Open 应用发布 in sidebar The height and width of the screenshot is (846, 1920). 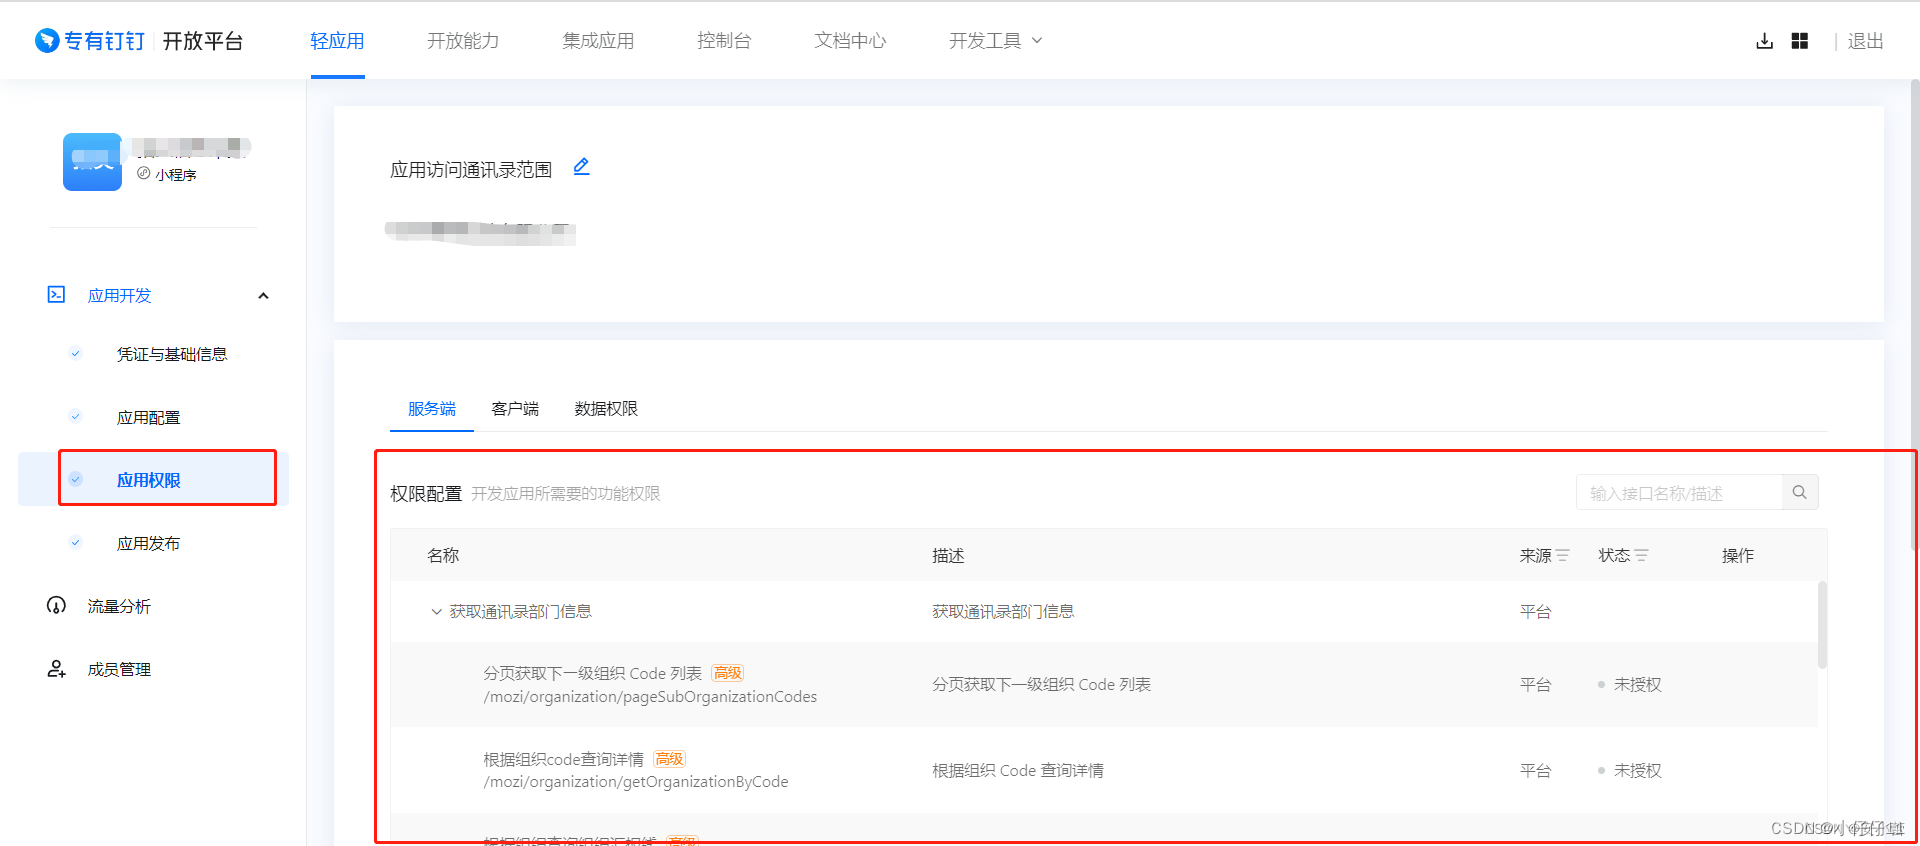coord(148,543)
